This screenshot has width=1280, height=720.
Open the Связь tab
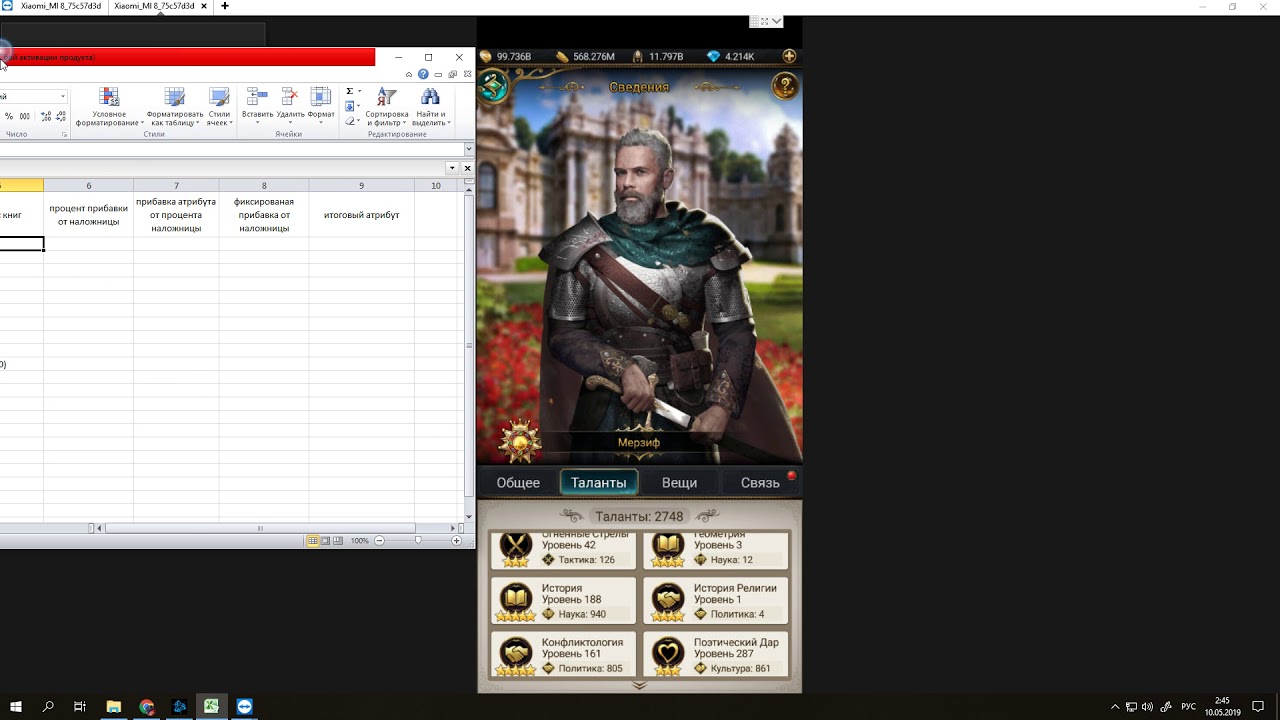pyautogui.click(x=760, y=482)
